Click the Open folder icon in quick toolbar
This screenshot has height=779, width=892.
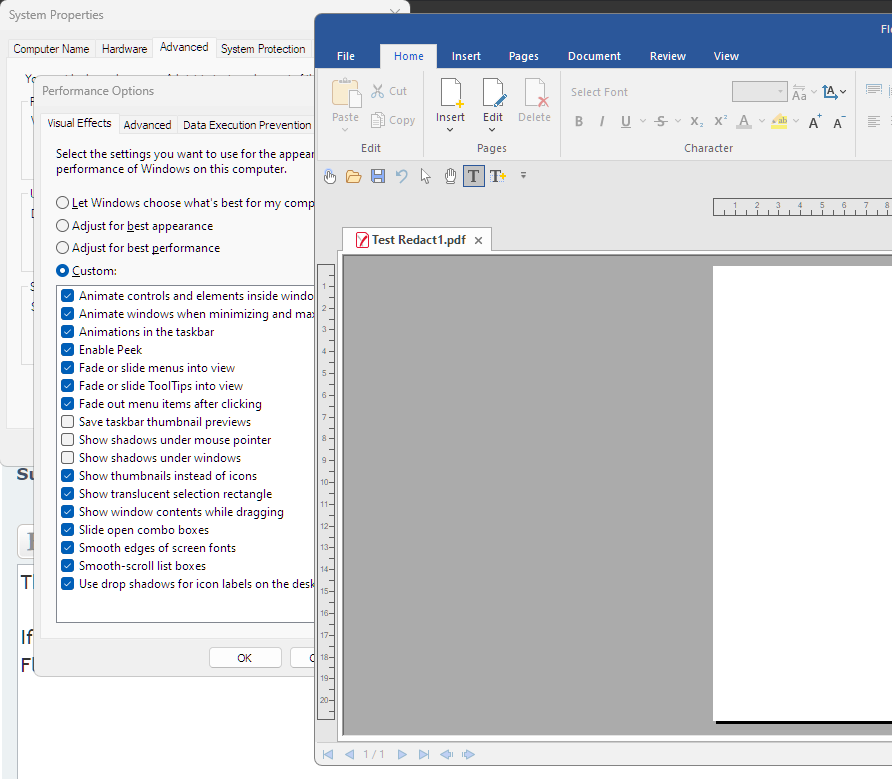(x=353, y=176)
